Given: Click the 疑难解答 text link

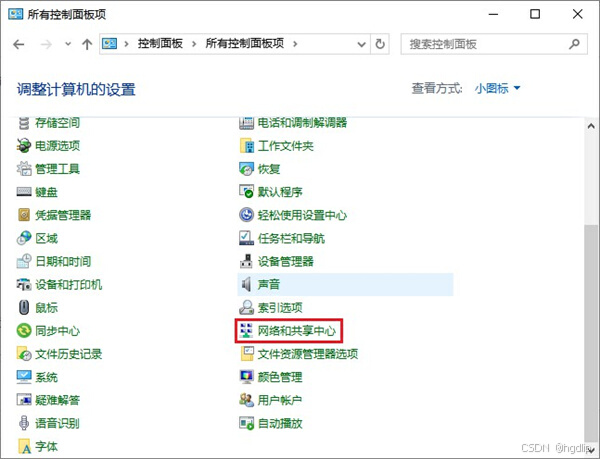Looking at the screenshot, I should (x=57, y=400).
